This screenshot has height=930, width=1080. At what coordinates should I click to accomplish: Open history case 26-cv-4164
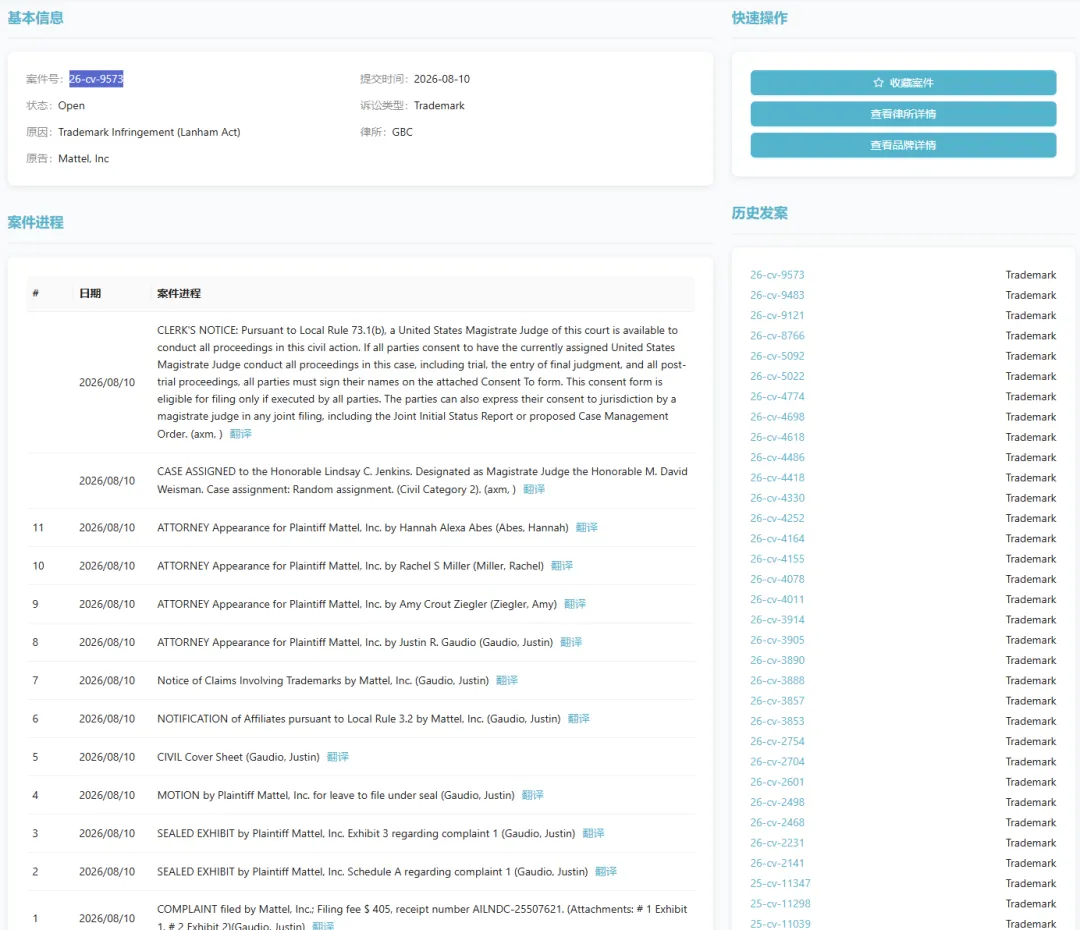point(777,539)
